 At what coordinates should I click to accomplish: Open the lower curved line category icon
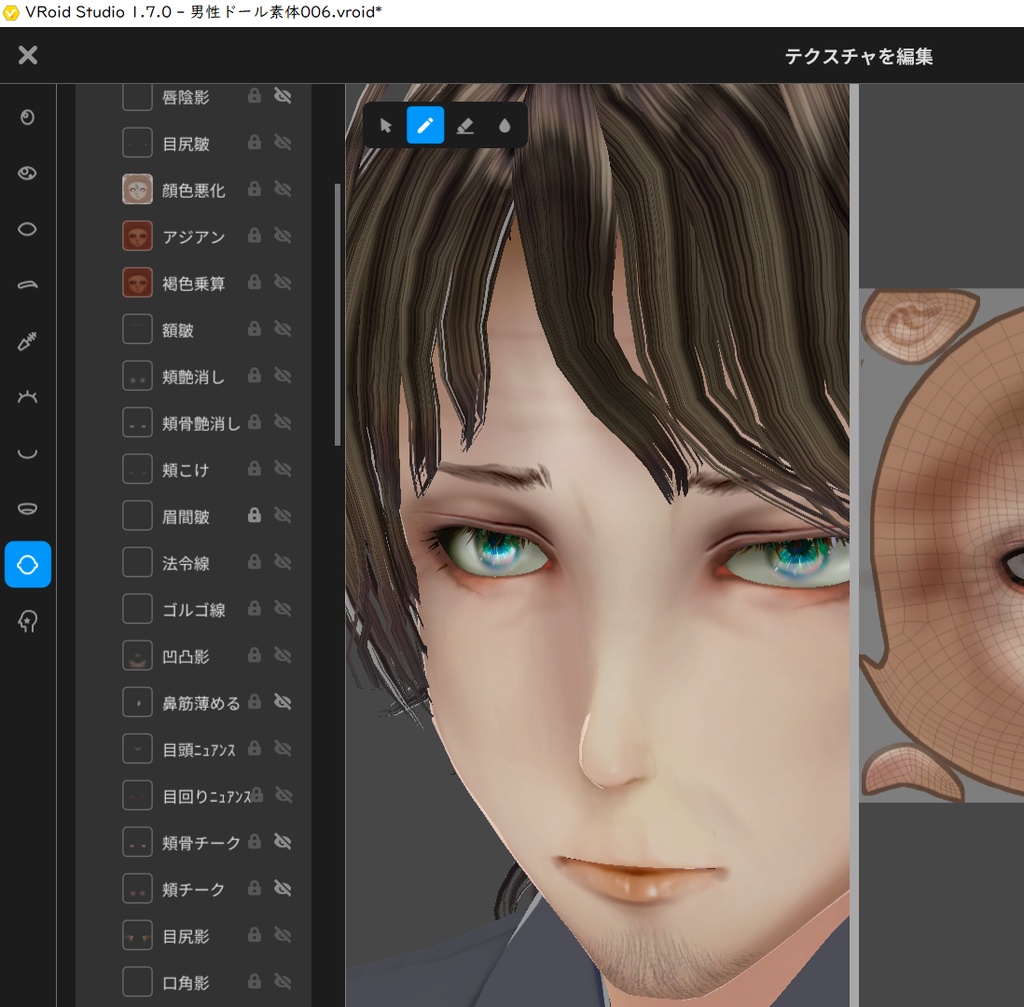[27, 453]
